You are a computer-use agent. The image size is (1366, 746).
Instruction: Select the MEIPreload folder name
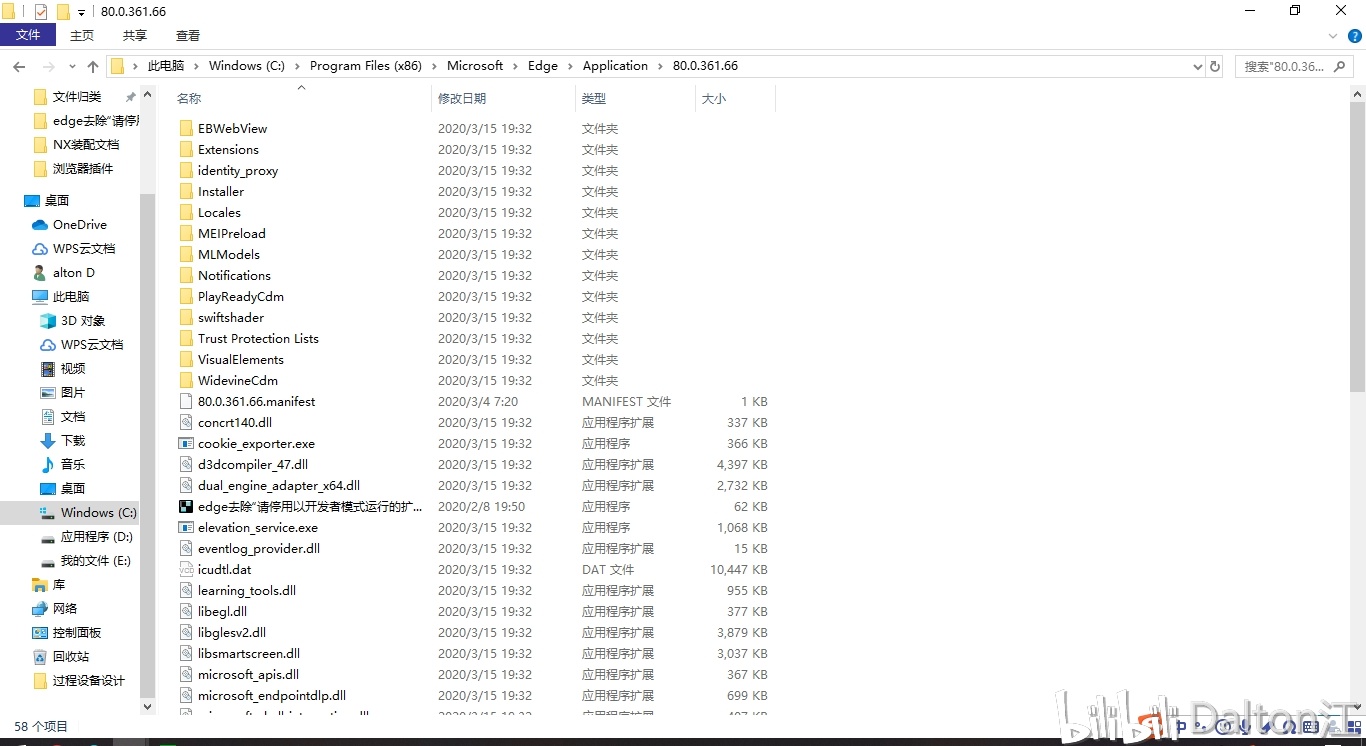pyautogui.click(x=232, y=233)
